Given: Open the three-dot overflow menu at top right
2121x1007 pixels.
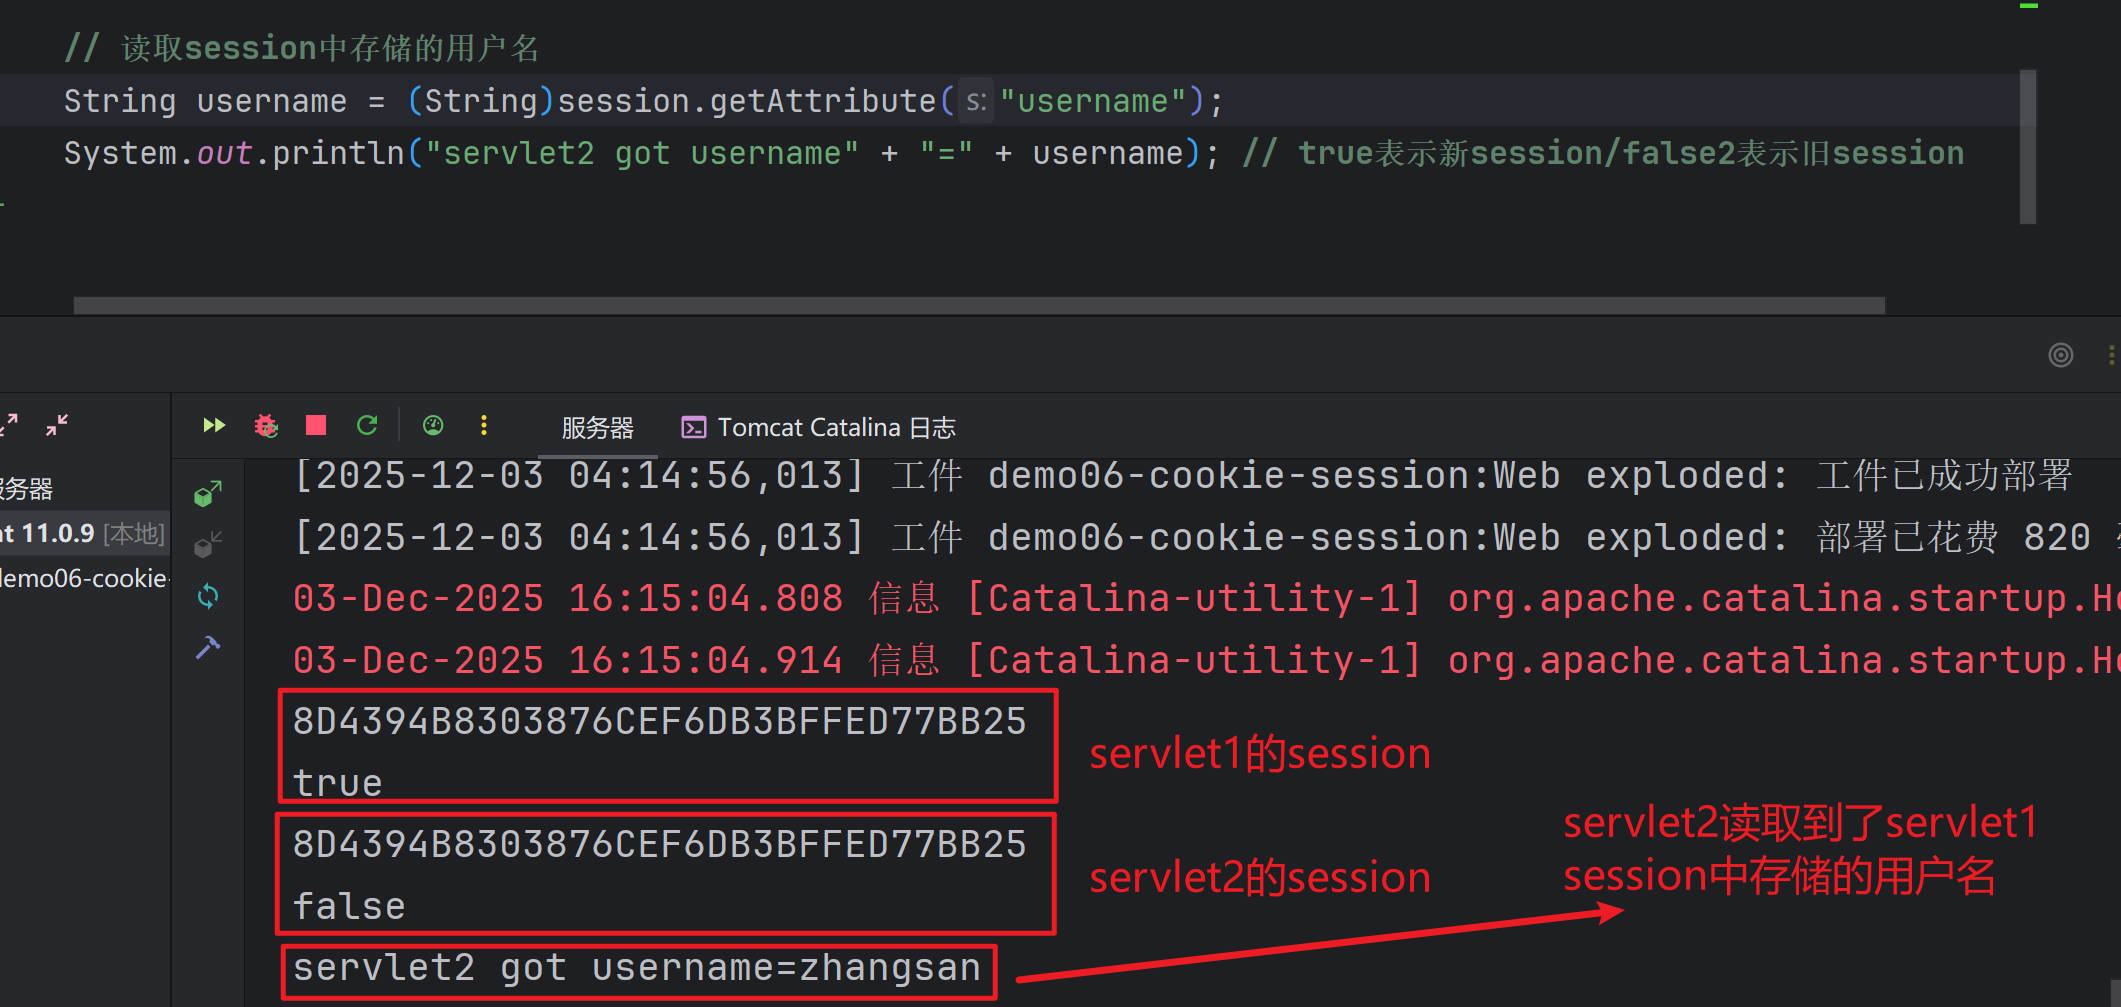Looking at the screenshot, I should coord(2112,355).
